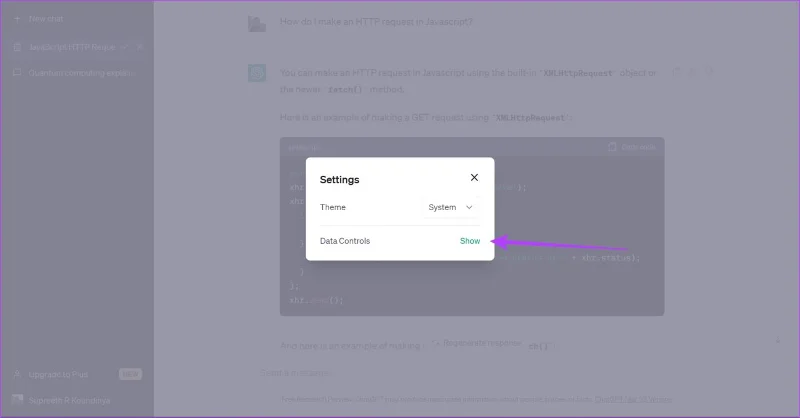Click Copy code on the code block
Viewport: 800px width, 418px height.
coord(632,147)
